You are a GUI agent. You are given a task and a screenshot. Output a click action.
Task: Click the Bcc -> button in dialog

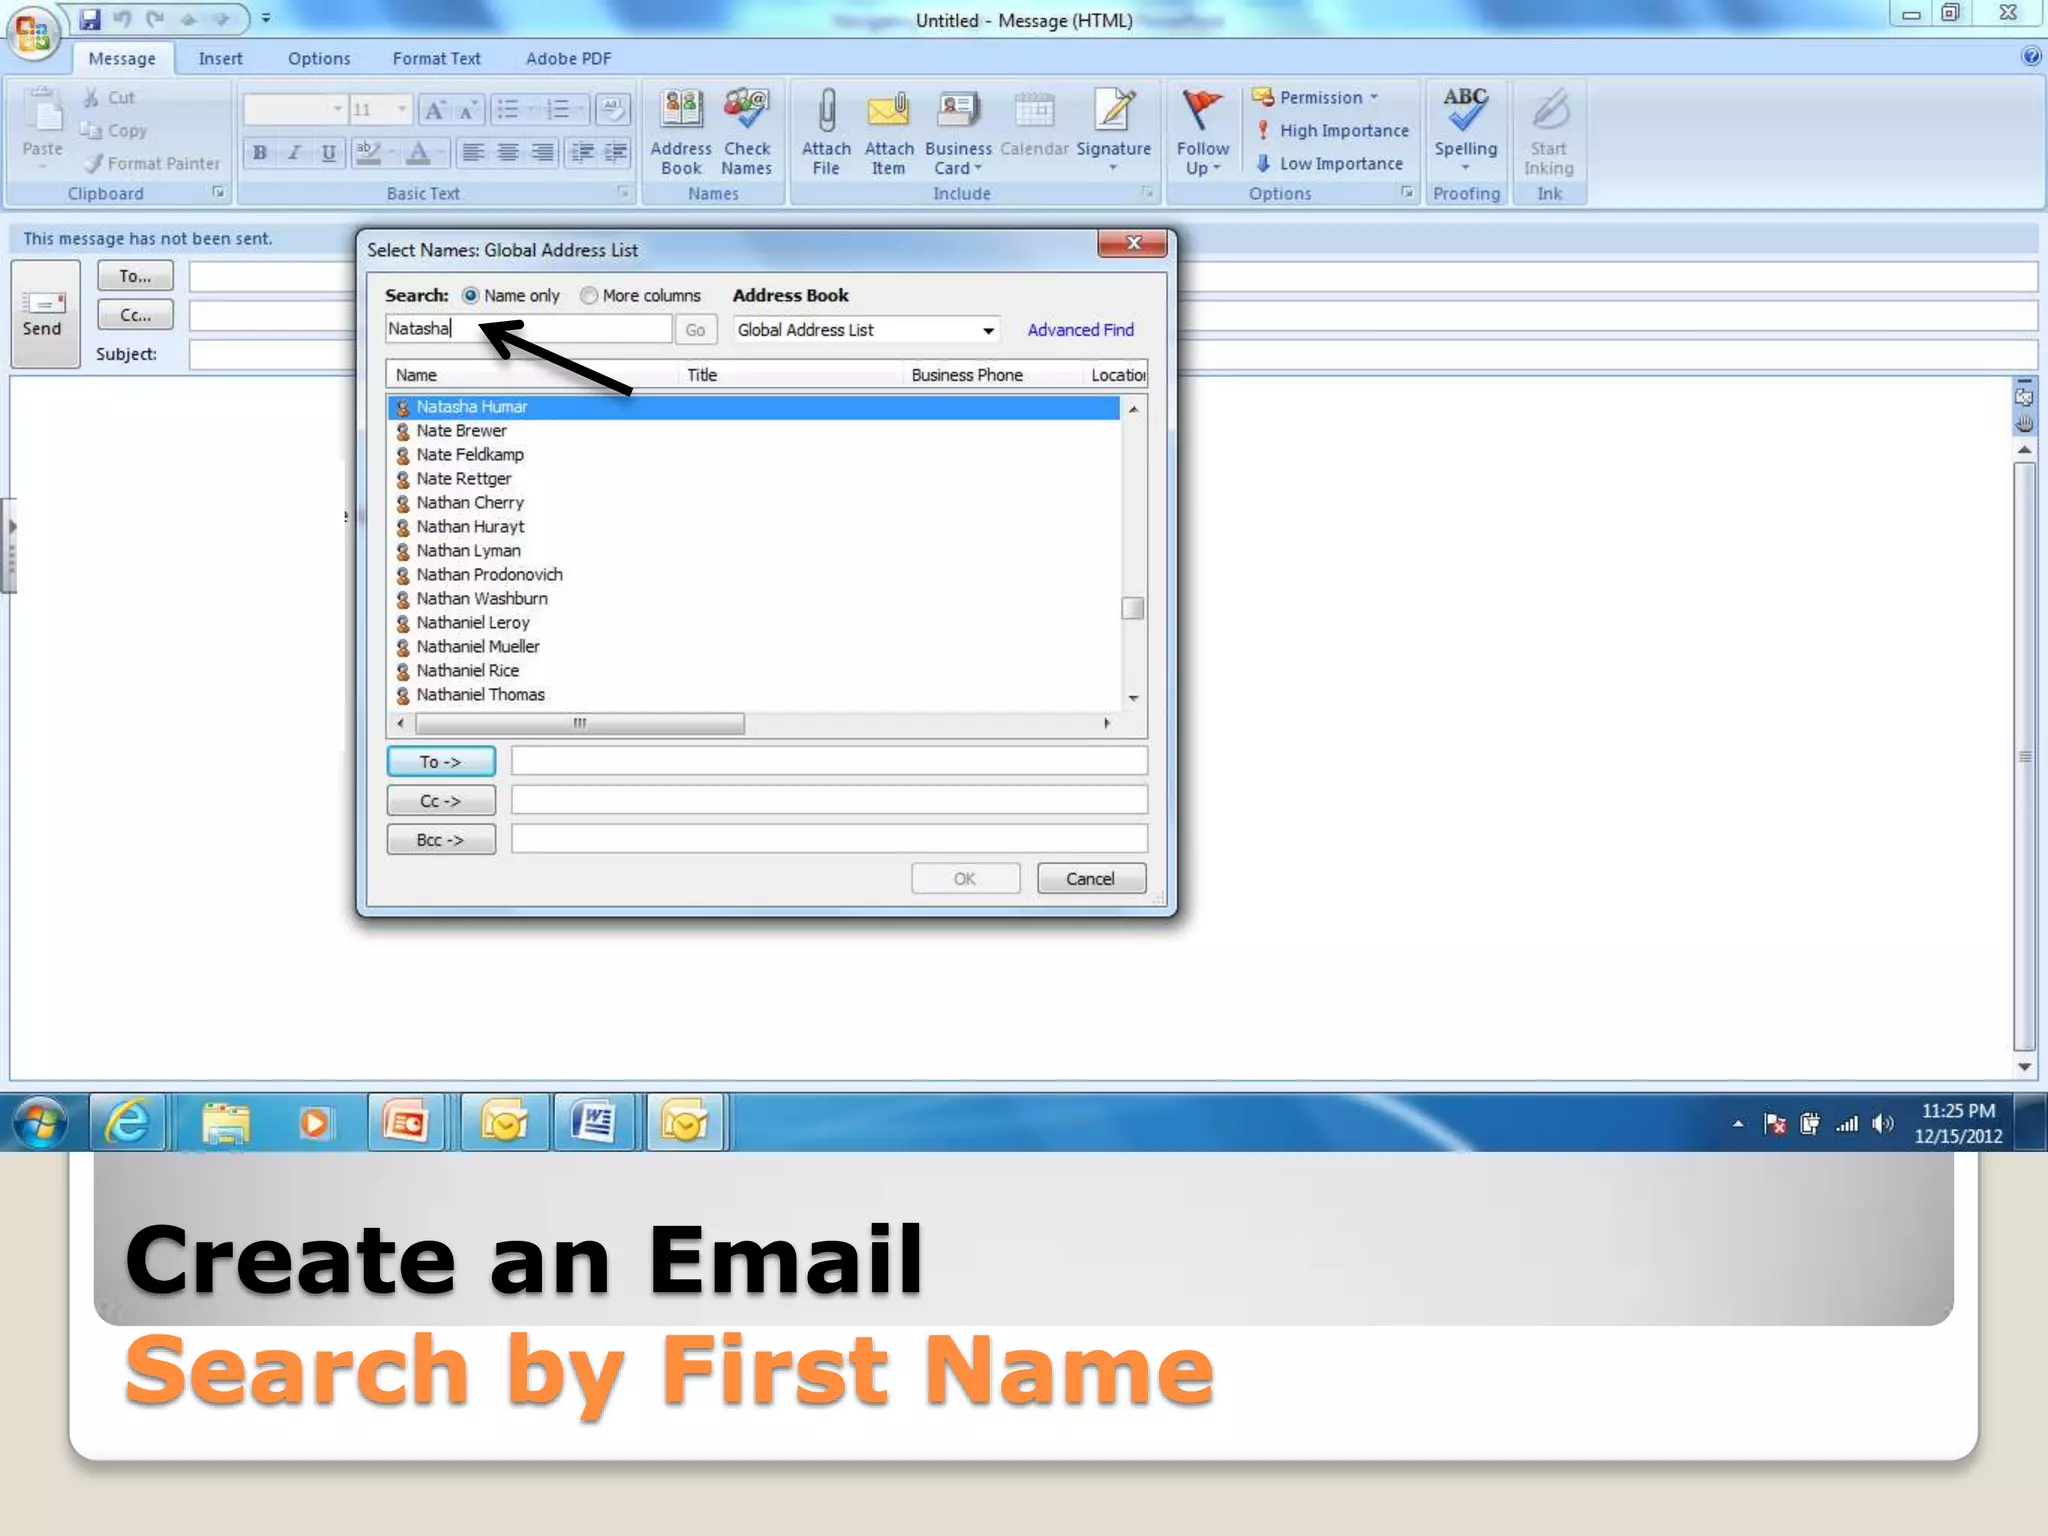(441, 840)
